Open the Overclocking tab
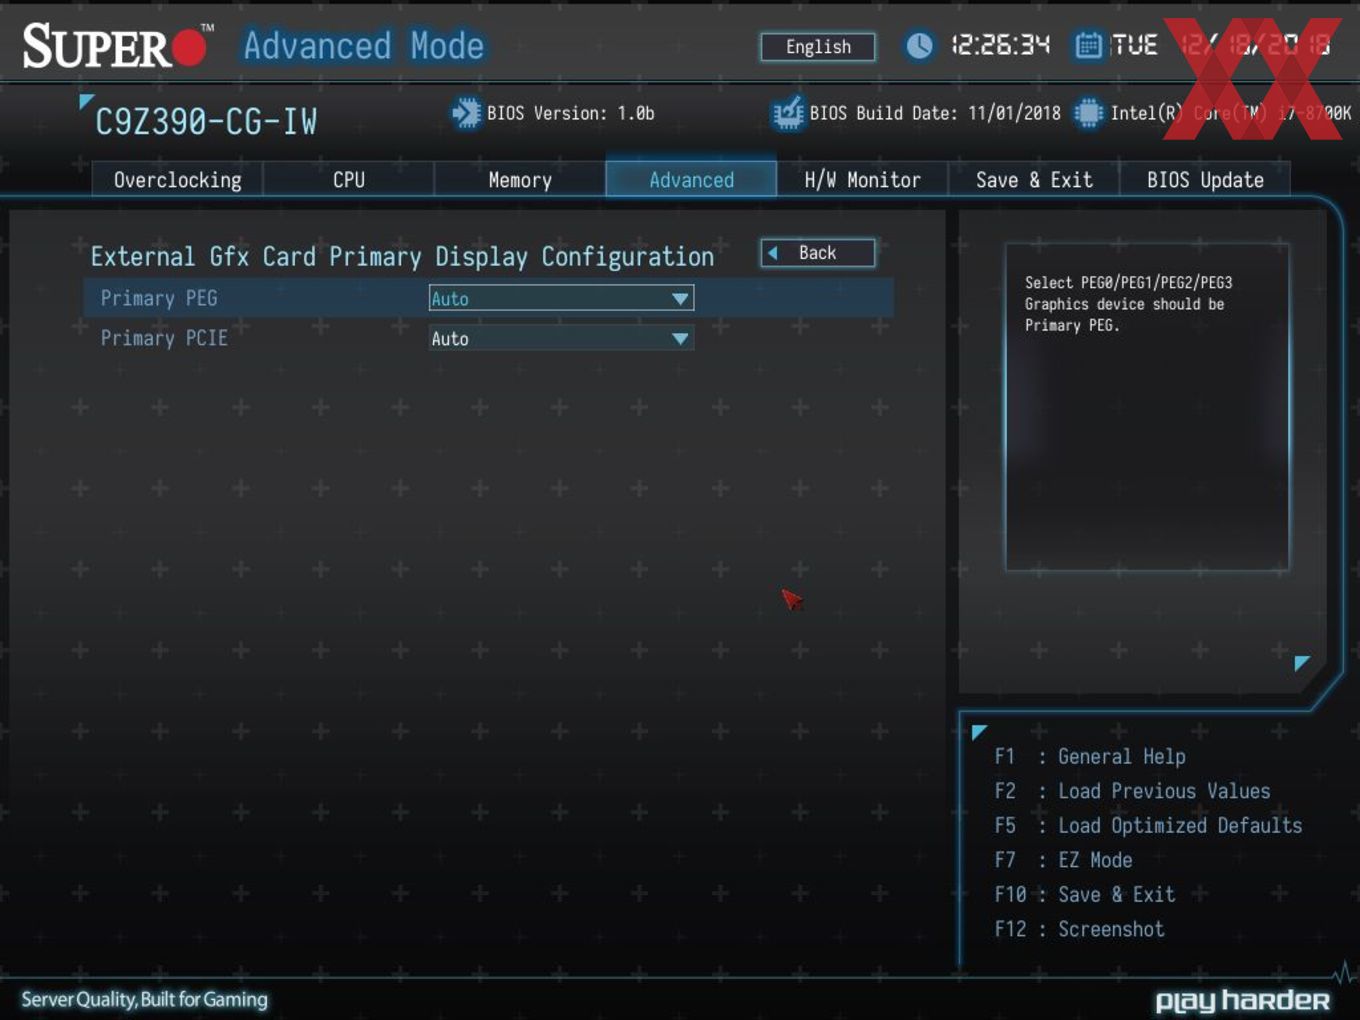1360x1020 pixels. pyautogui.click(x=177, y=180)
